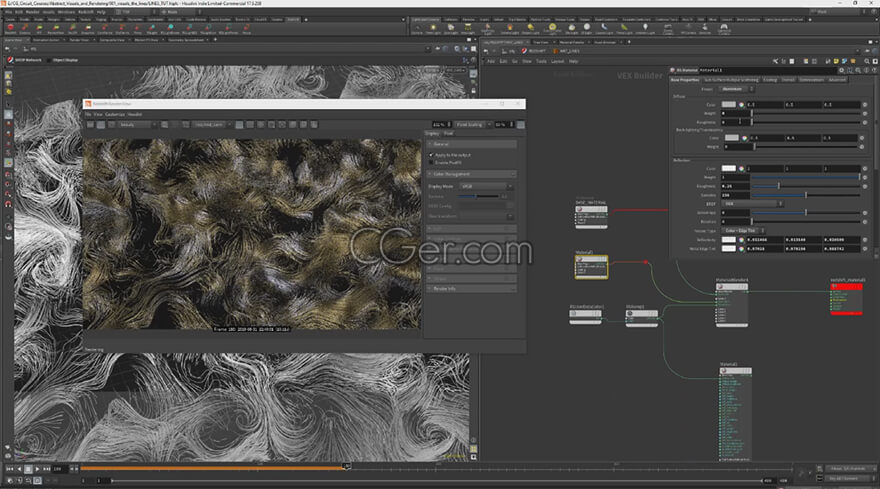Select the Material1 node in the network
This screenshot has height=489, width=880.
591,267
